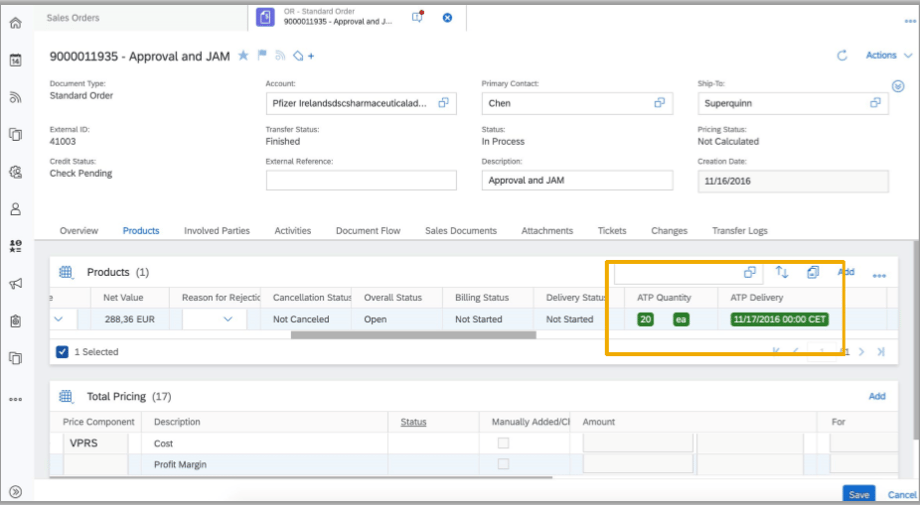Open value help for Ship-To field
The height and width of the screenshot is (505, 920).
pyautogui.click(x=875, y=103)
